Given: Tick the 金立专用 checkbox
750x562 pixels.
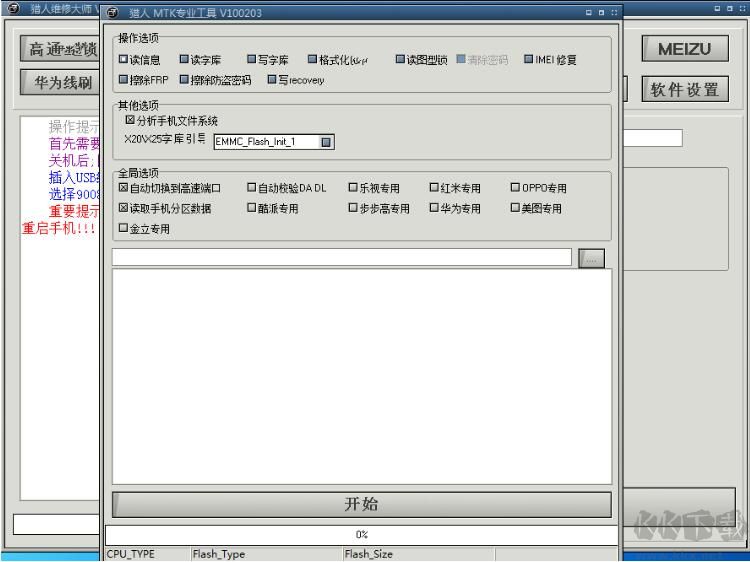Looking at the screenshot, I should (123, 228).
